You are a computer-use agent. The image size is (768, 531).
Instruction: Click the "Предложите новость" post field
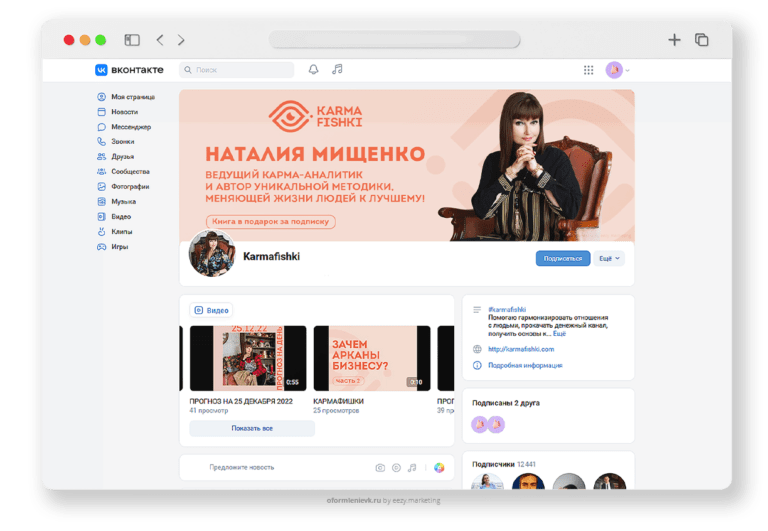242,467
